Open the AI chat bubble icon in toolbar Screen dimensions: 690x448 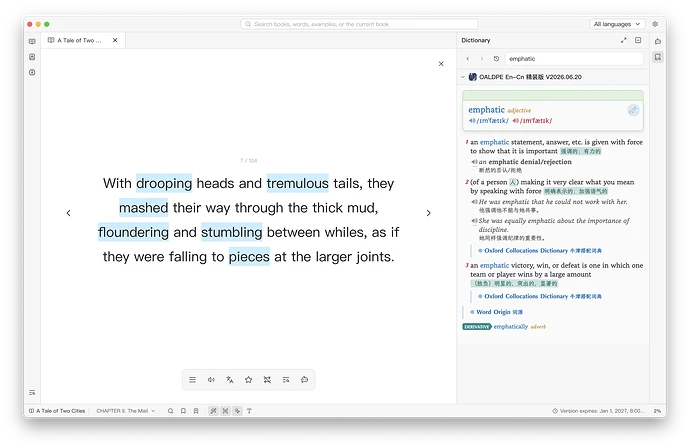pyautogui.click(x=305, y=380)
